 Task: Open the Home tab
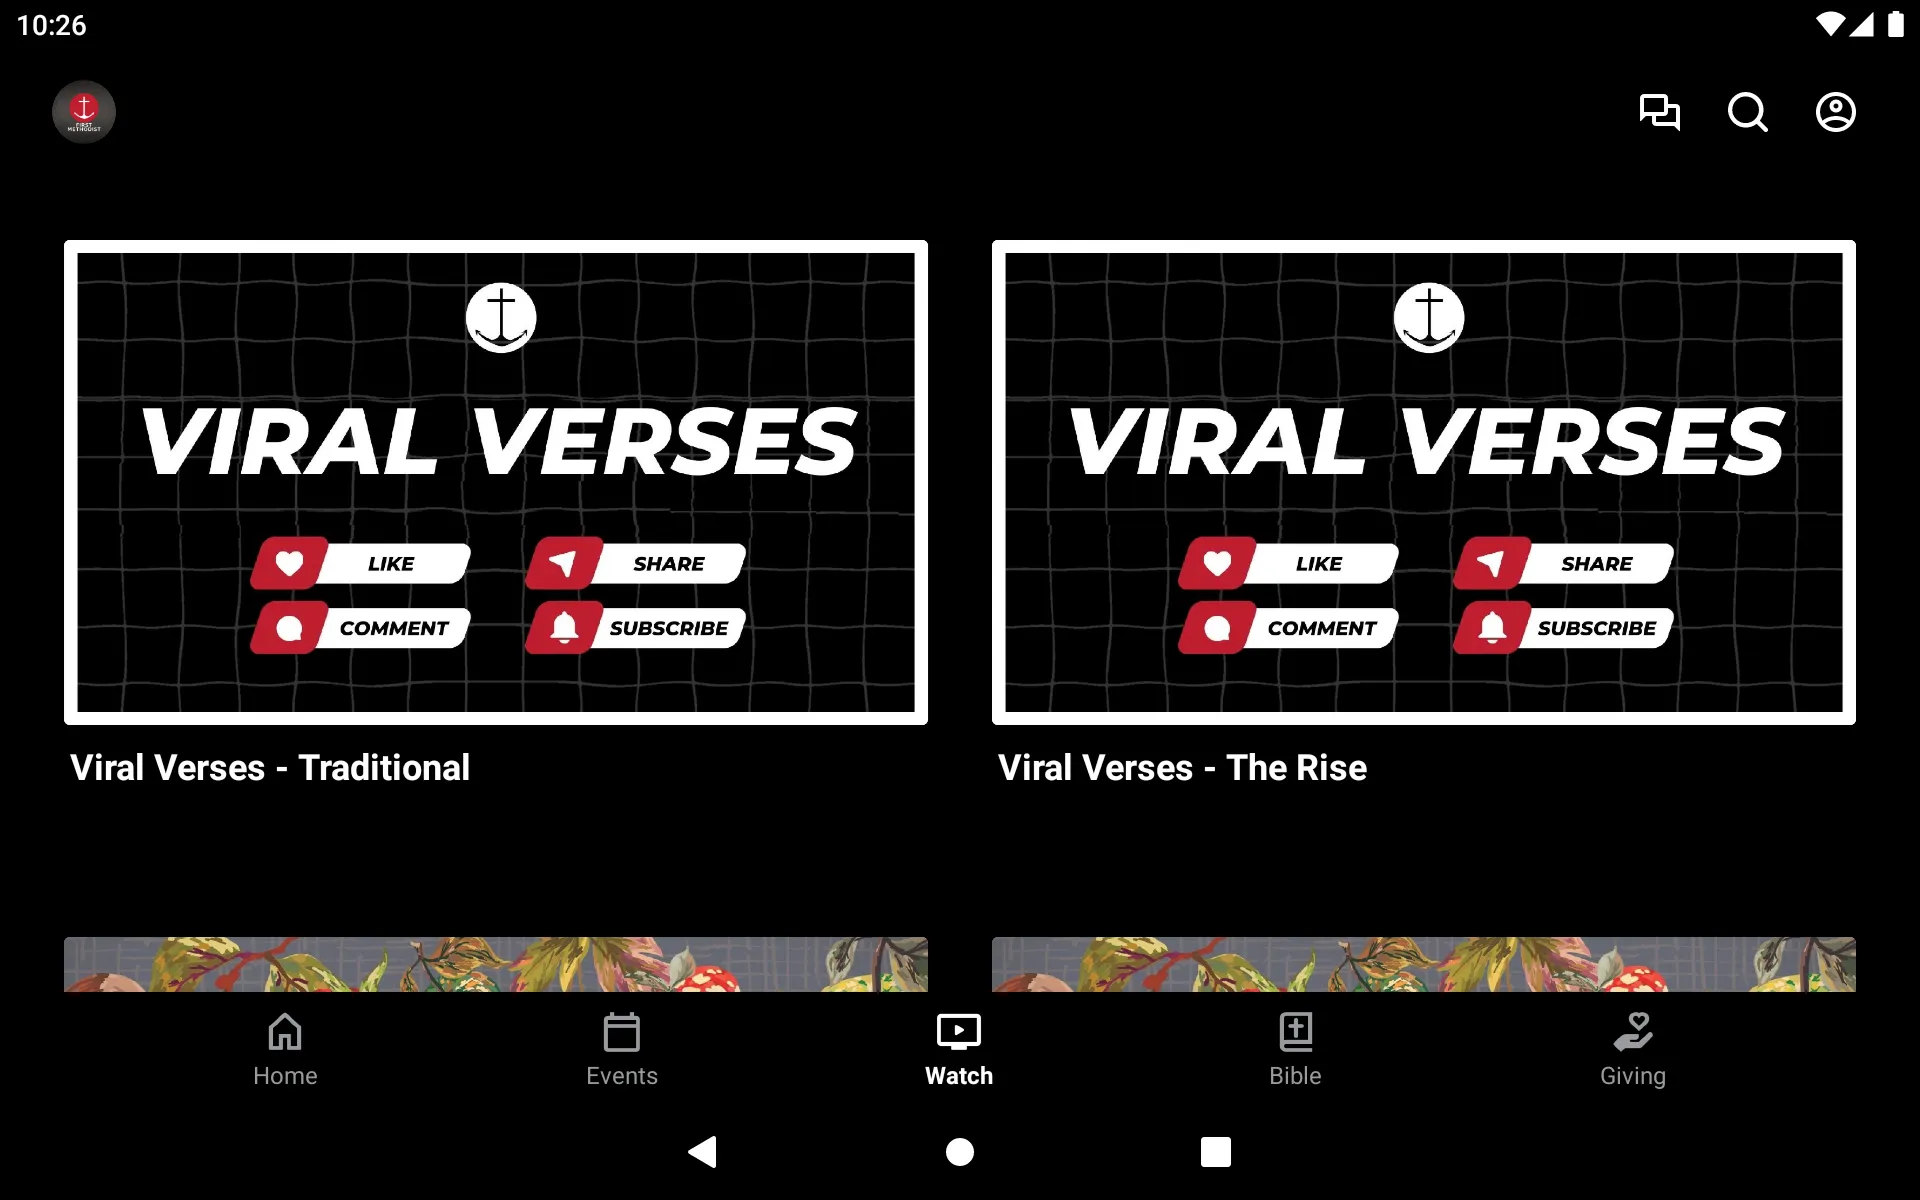pos(285,1048)
